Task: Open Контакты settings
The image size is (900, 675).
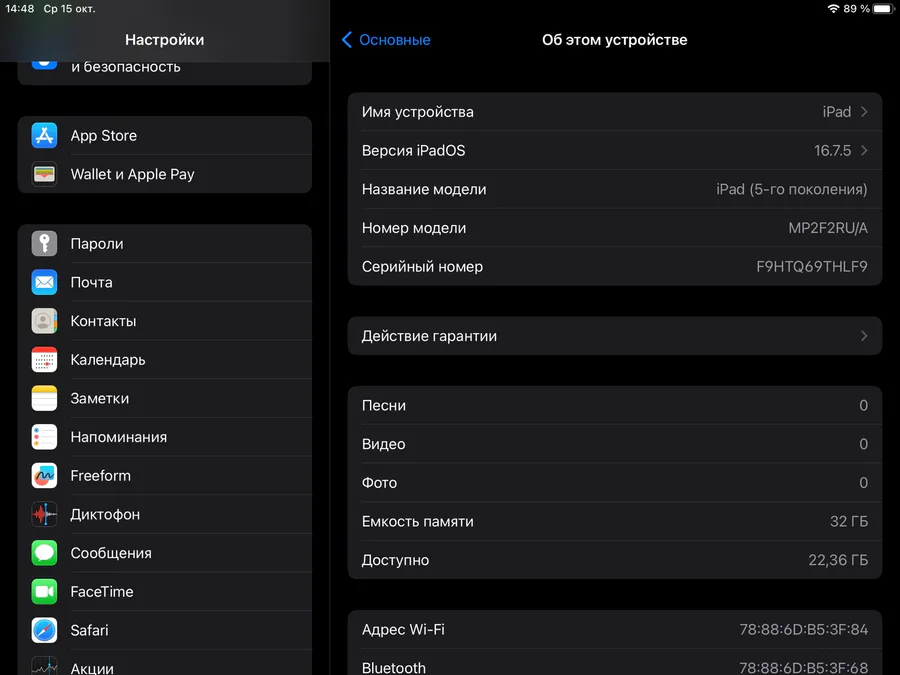Action: (165, 321)
